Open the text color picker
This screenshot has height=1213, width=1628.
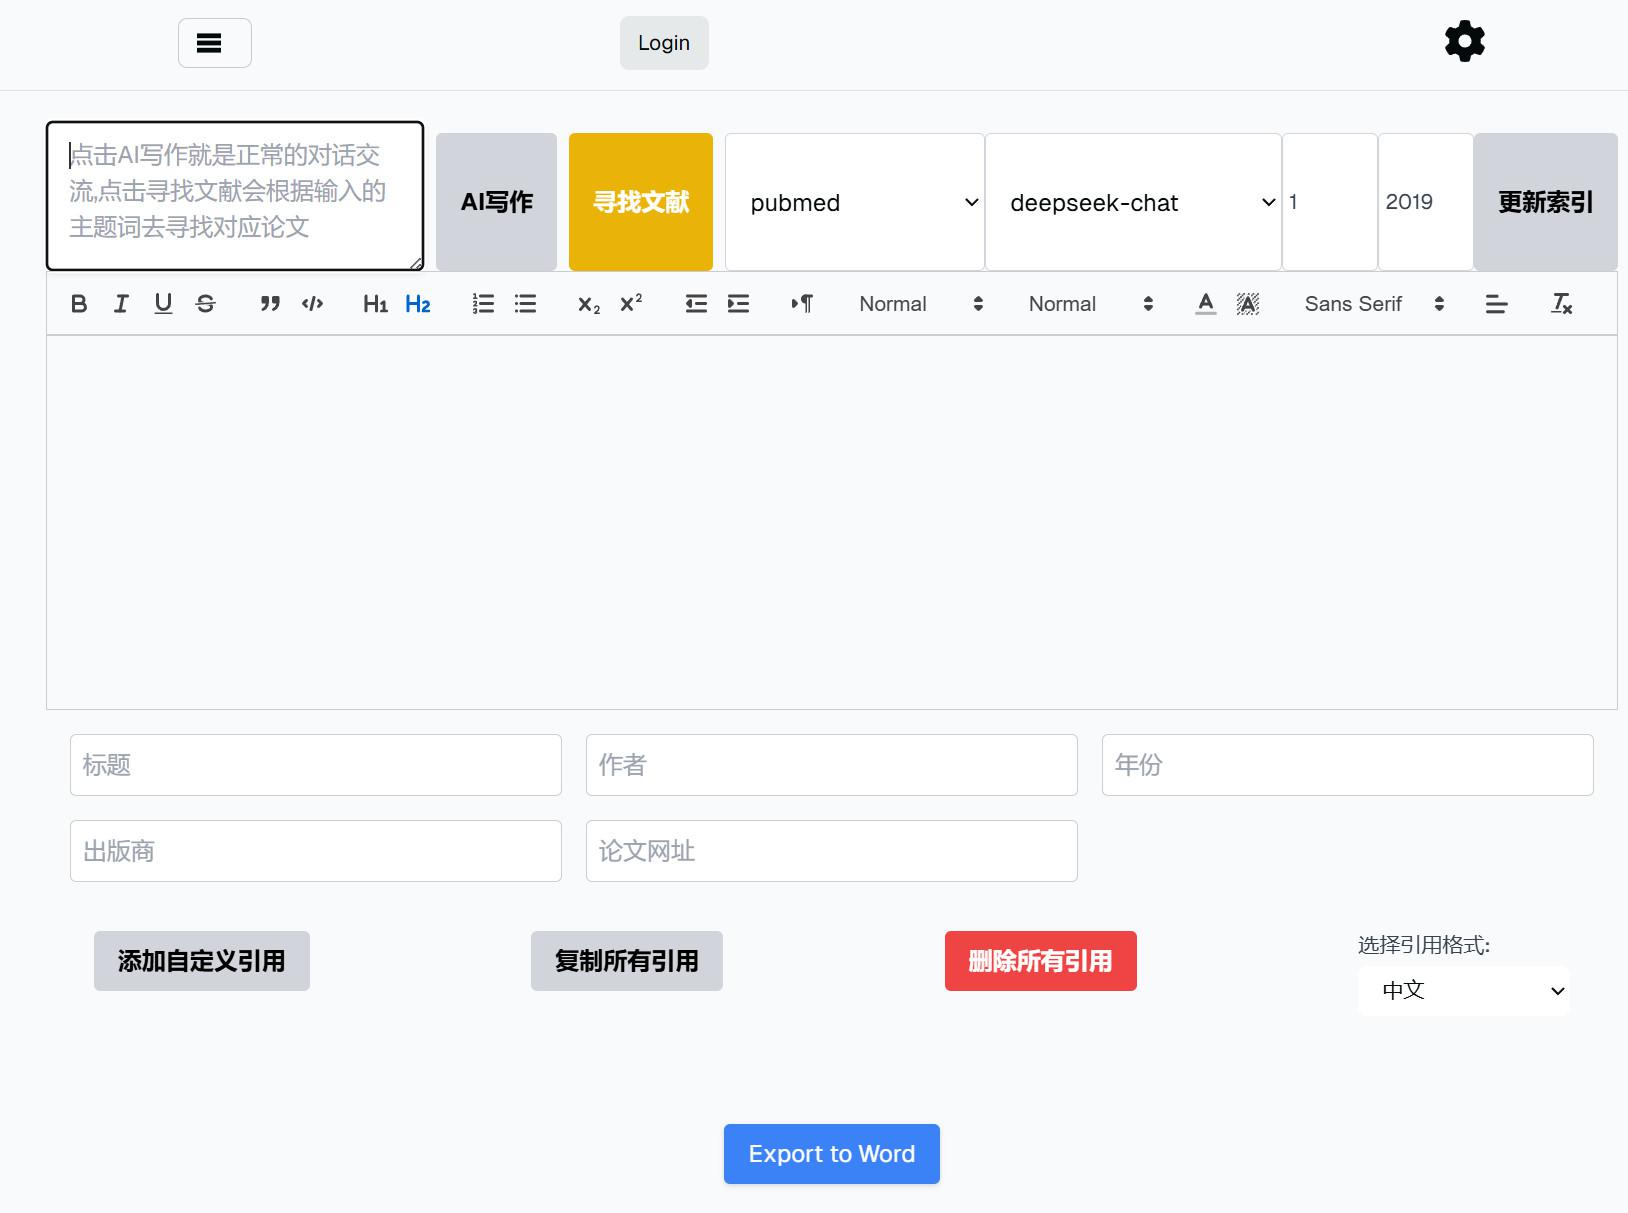point(1206,304)
